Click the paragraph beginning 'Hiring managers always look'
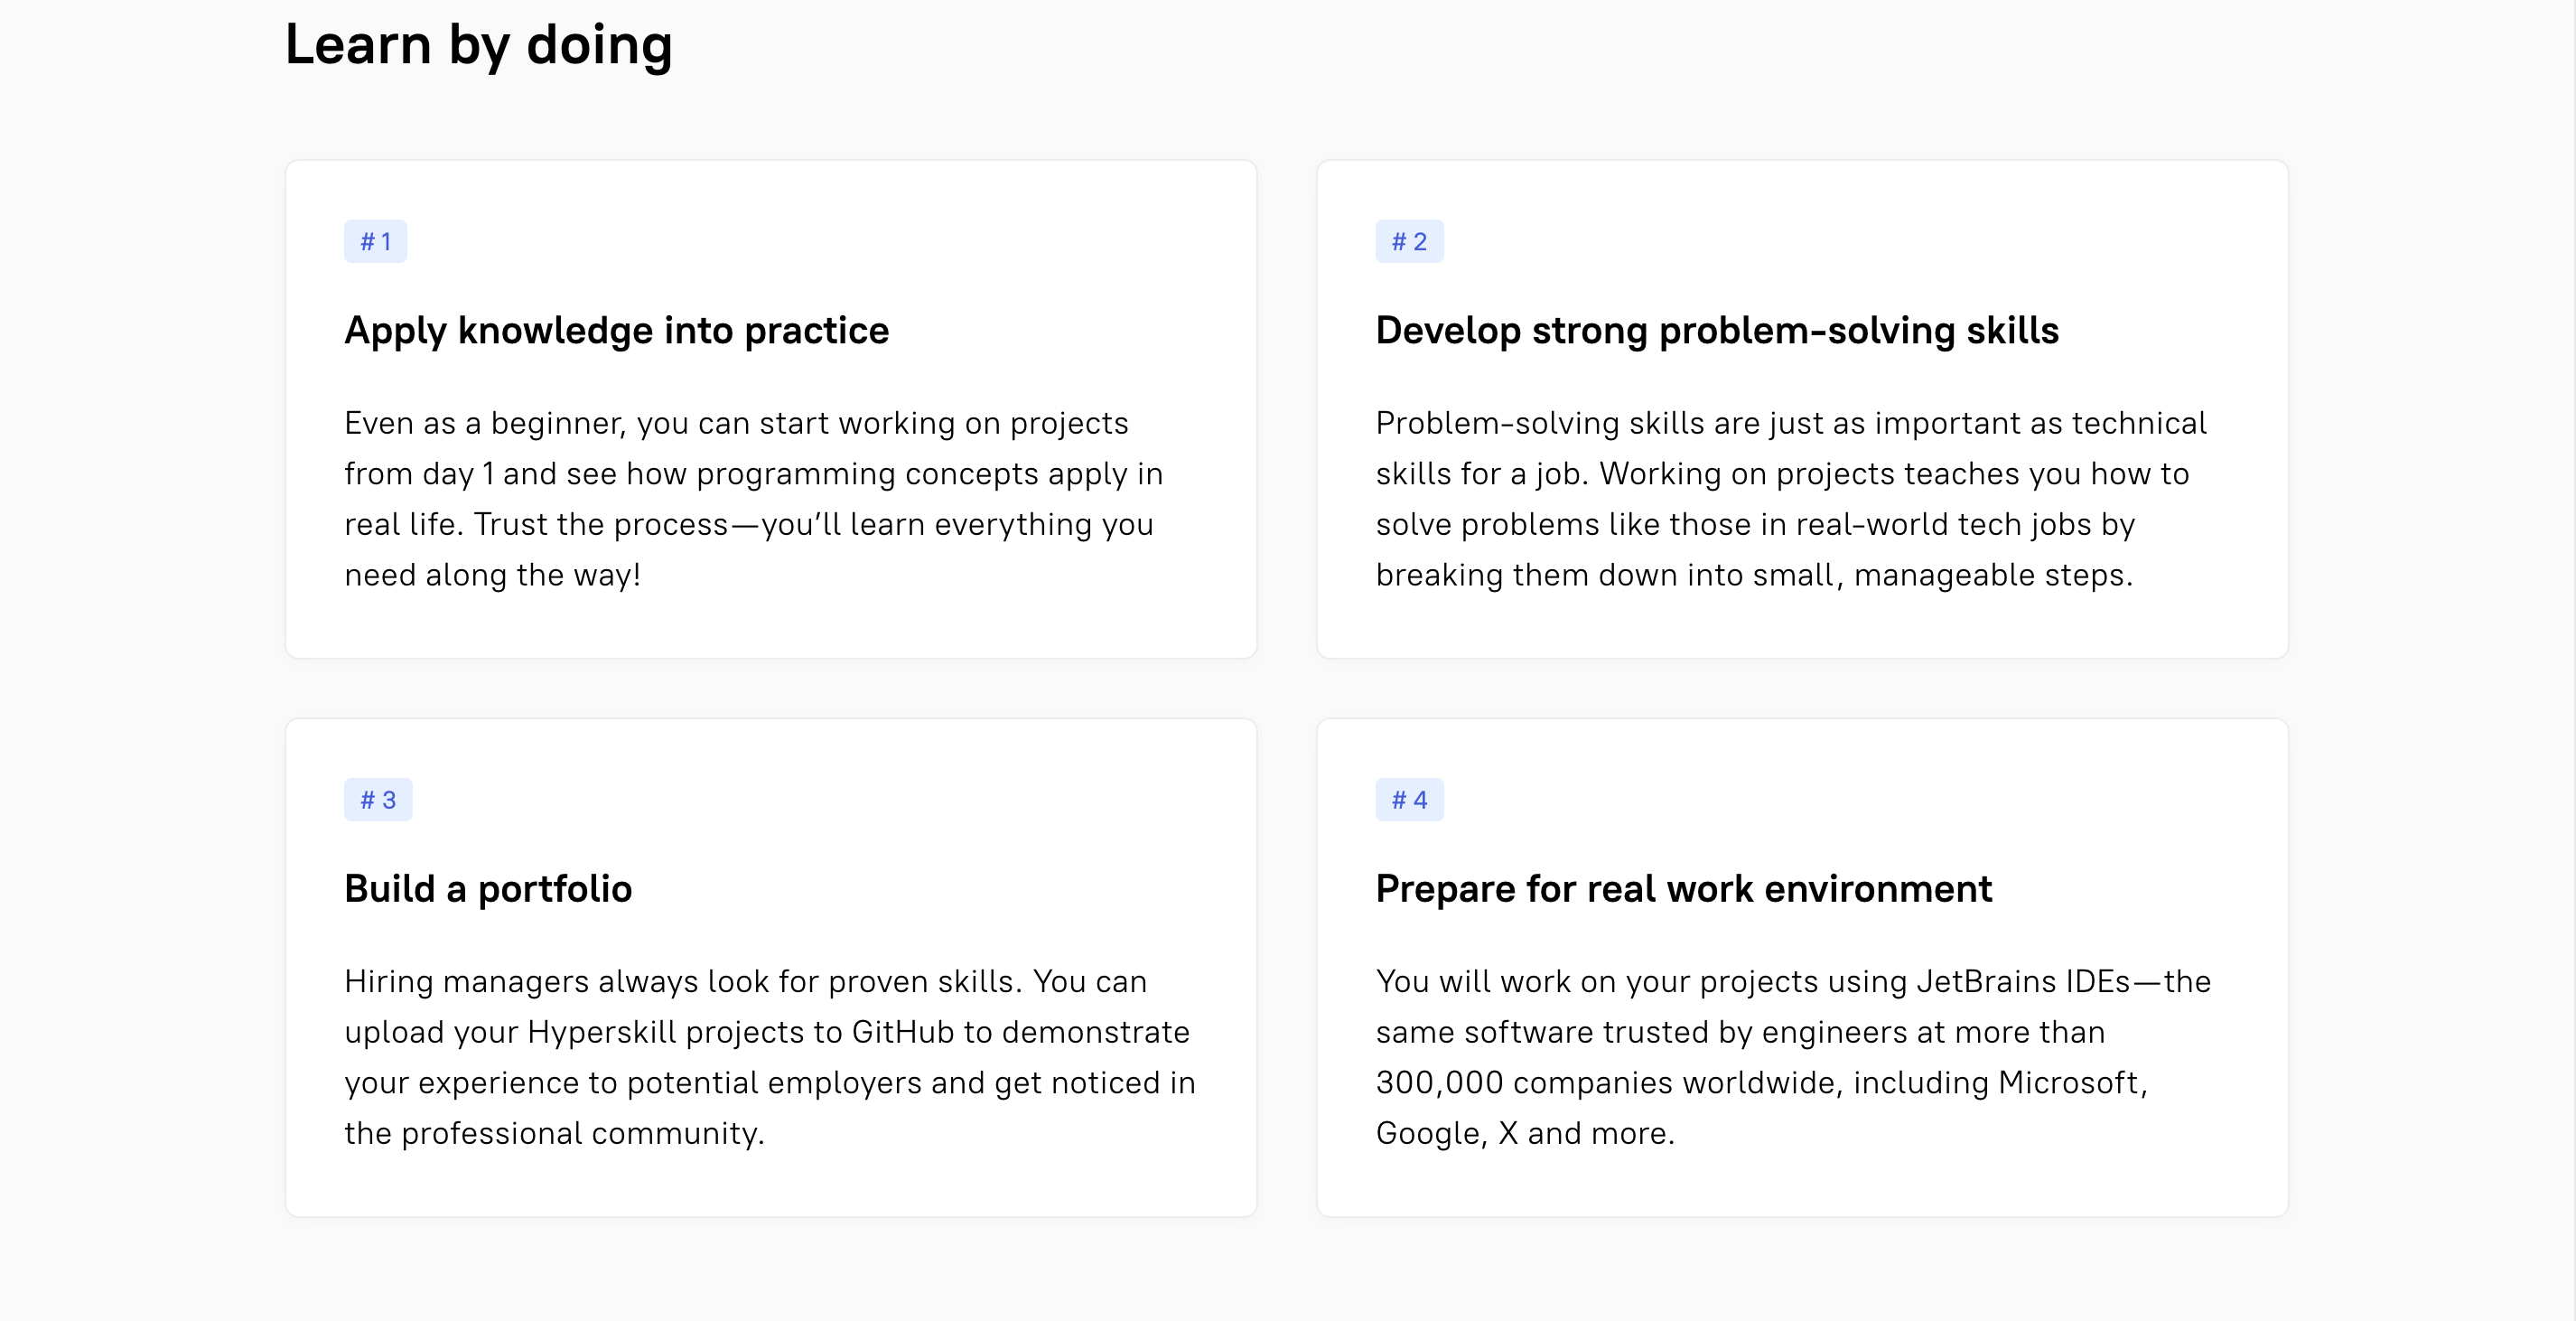The image size is (2576, 1321). [x=768, y=1056]
